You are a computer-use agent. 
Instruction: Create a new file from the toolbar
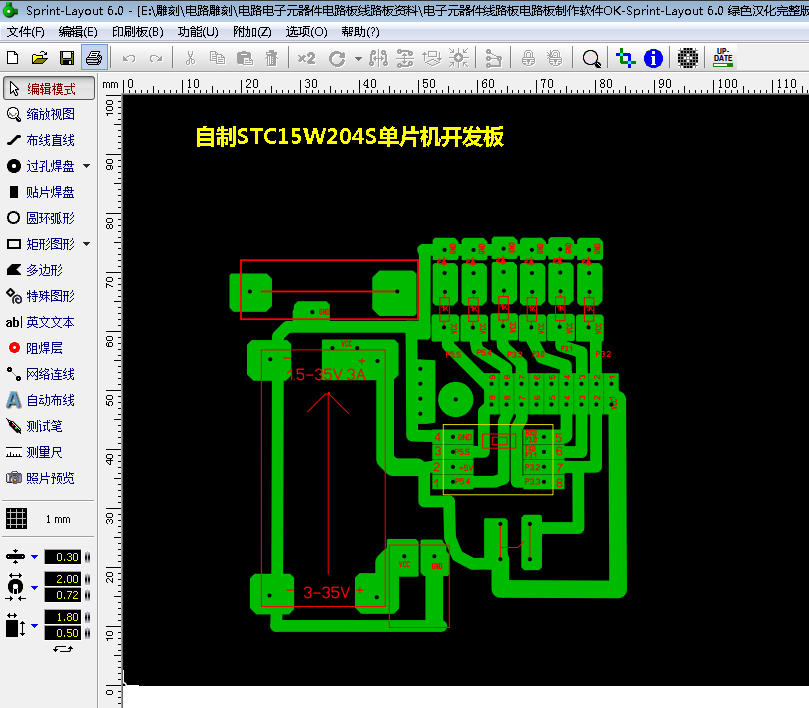click(x=13, y=58)
